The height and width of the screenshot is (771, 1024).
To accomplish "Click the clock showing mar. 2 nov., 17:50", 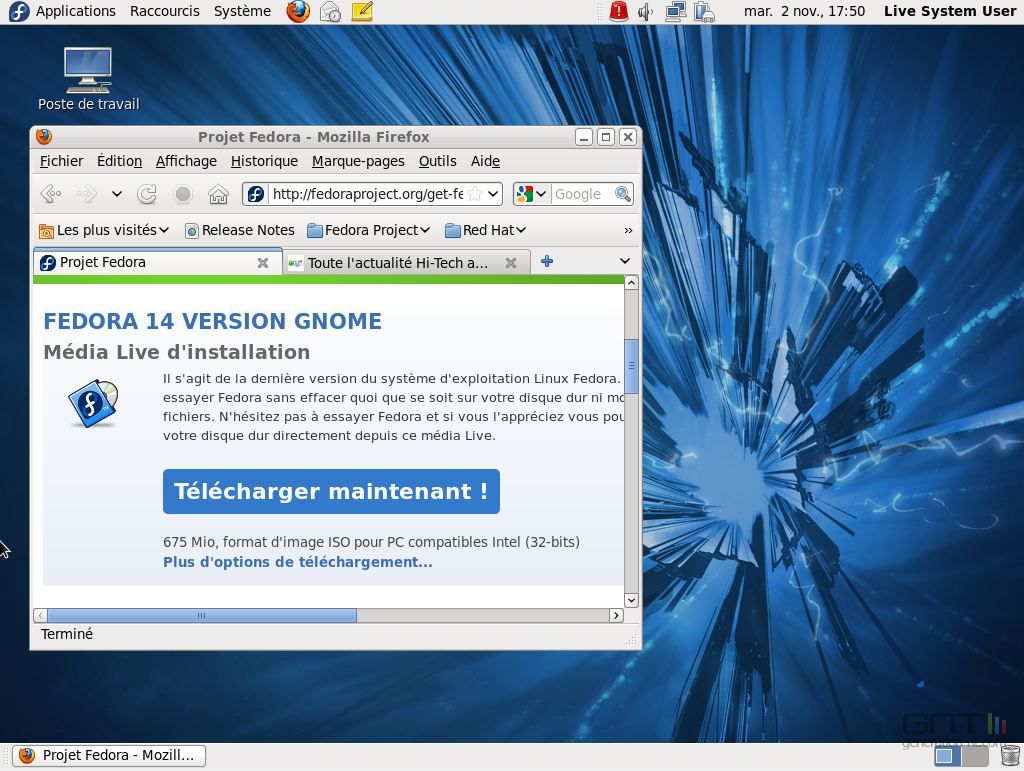I will tap(804, 11).
